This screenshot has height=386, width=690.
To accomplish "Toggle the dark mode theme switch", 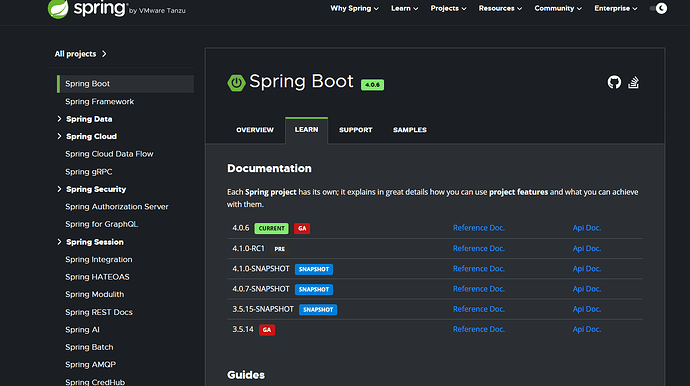I will (658, 8).
